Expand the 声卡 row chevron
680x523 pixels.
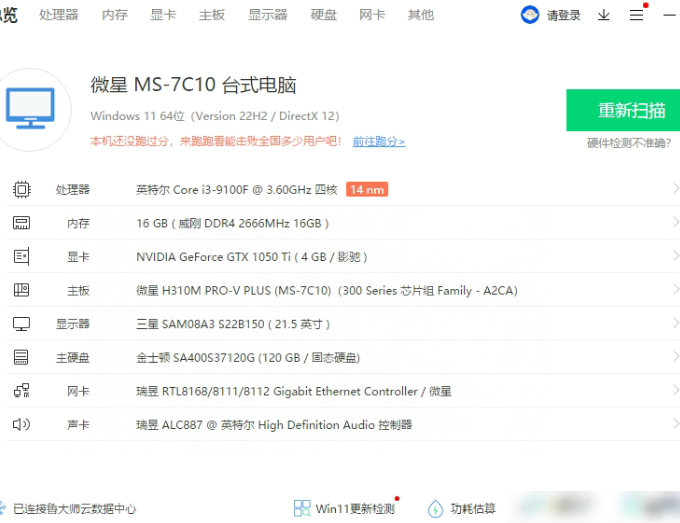click(x=676, y=424)
